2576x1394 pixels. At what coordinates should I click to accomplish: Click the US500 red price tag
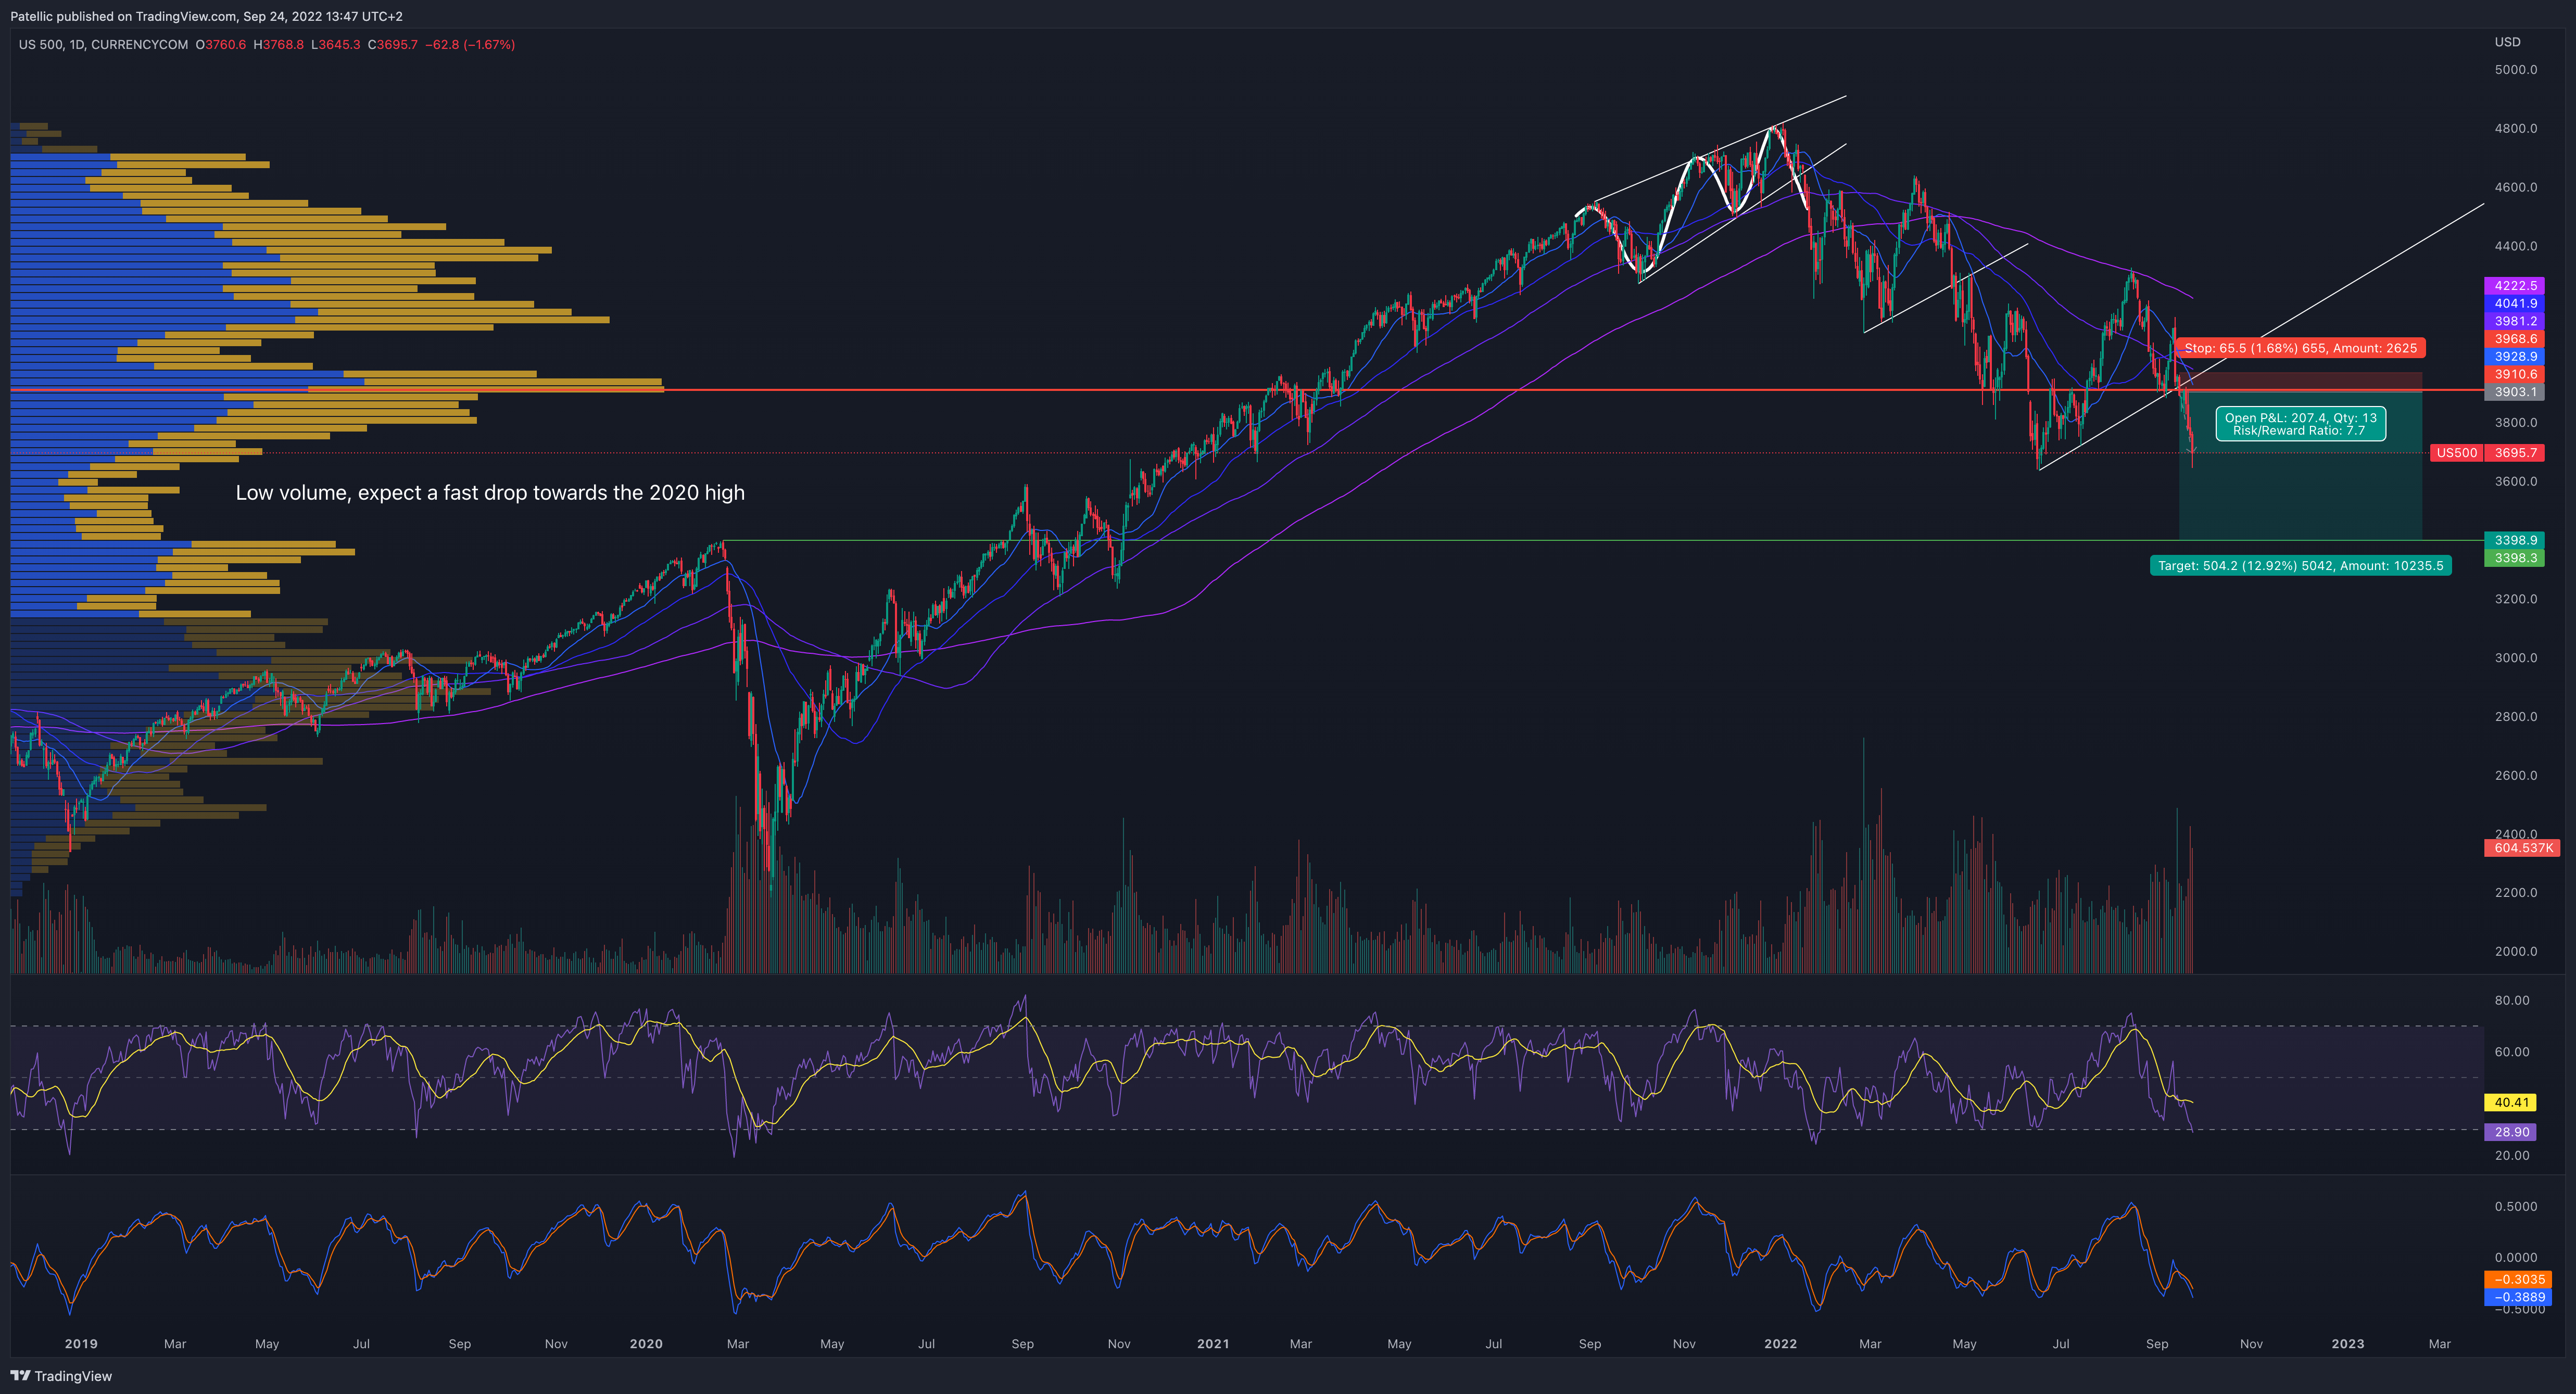click(2456, 453)
